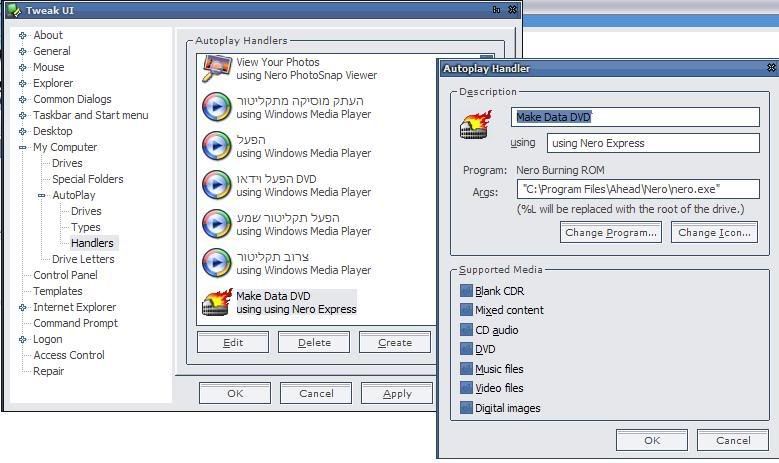
Task: Expand the Logon tree node
Action: click(22, 339)
